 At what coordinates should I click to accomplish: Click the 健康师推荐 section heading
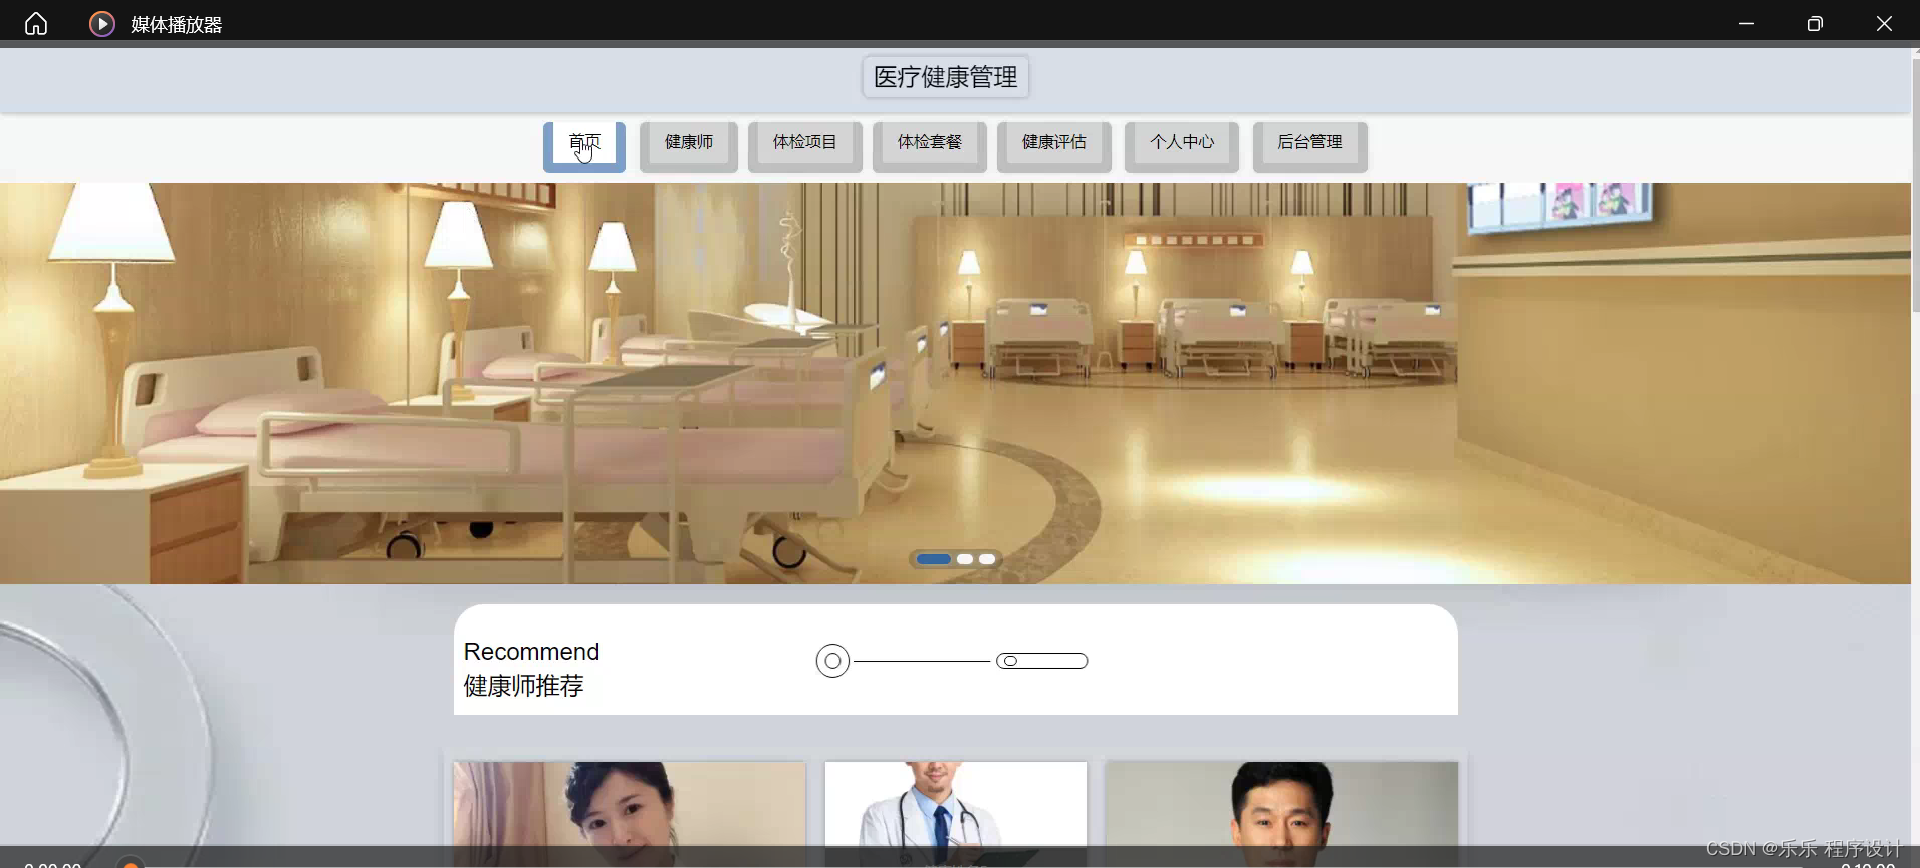(x=524, y=686)
